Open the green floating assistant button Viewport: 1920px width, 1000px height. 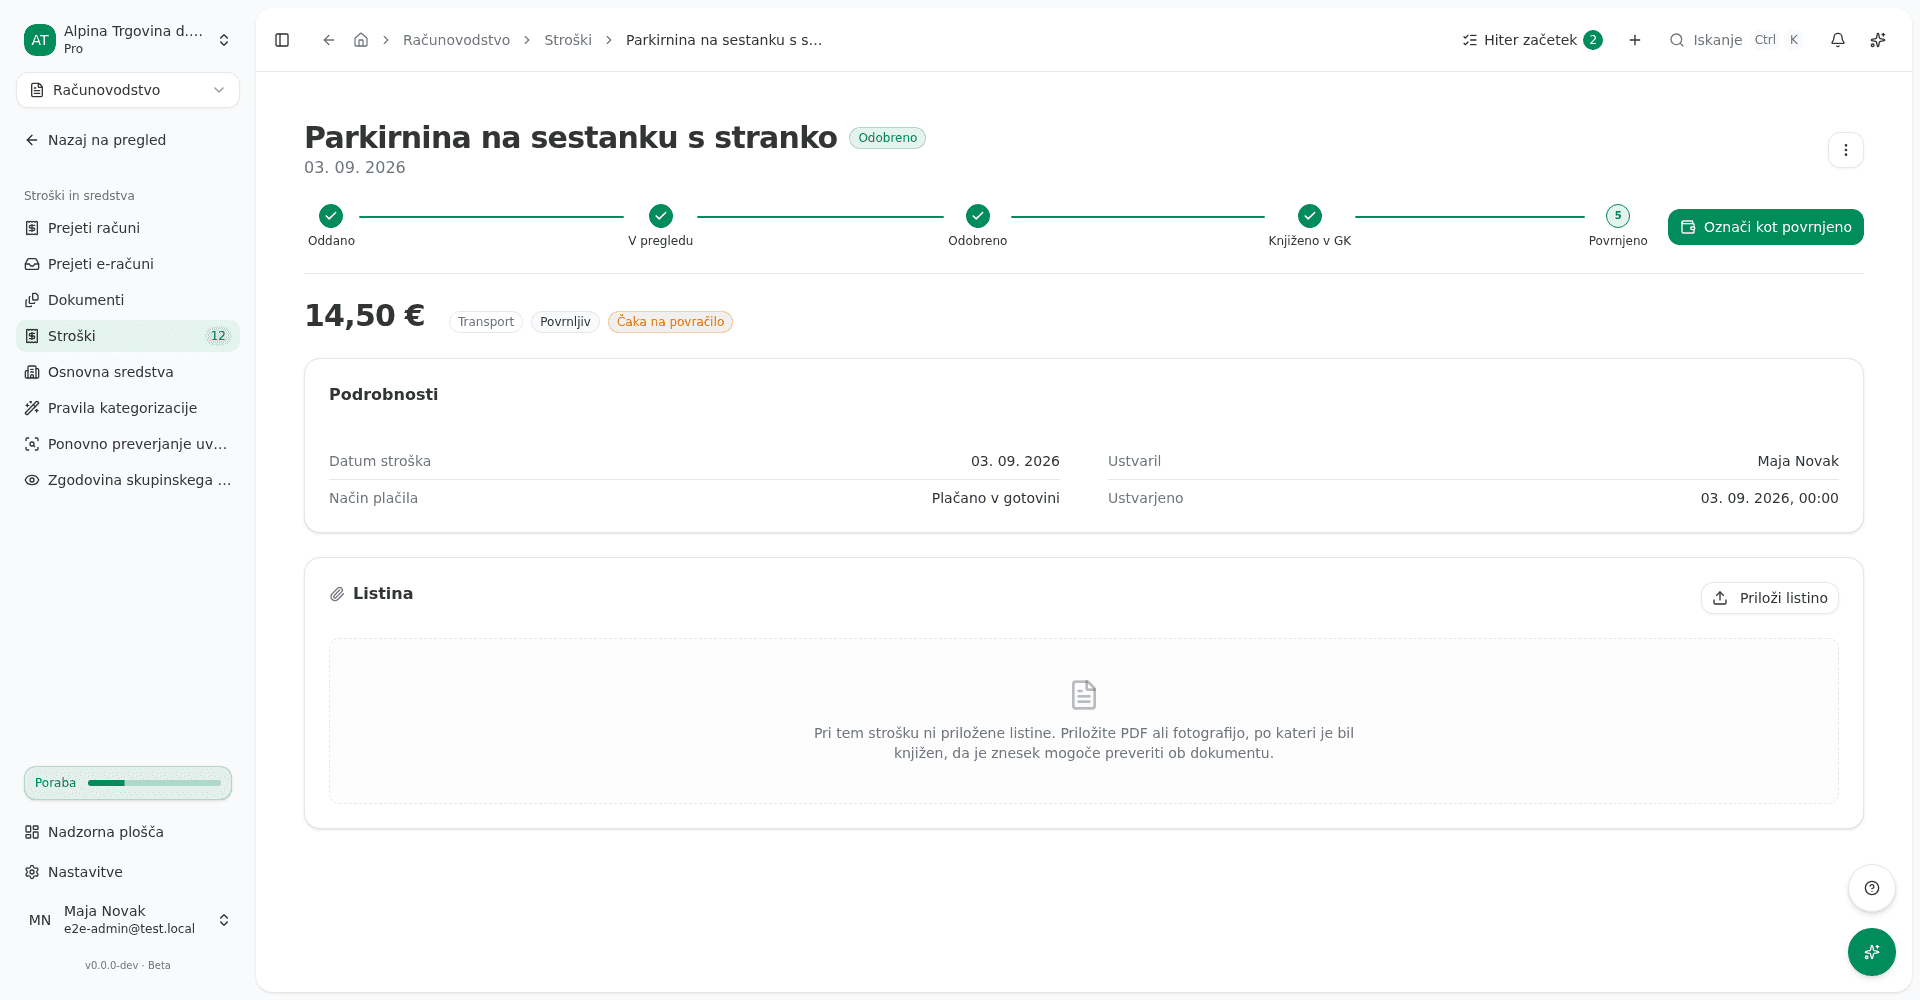pyautogui.click(x=1872, y=952)
